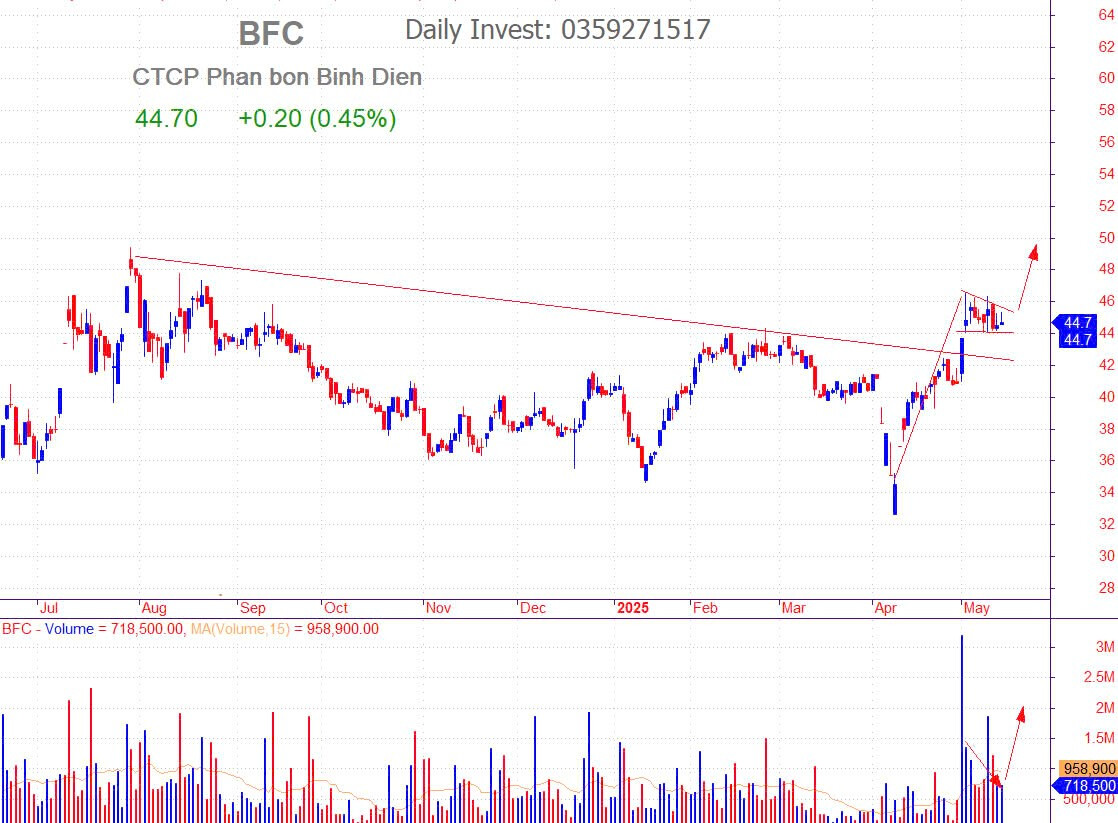Click the 34 price axis label
This screenshot has height=823, width=1118.
tap(1106, 492)
